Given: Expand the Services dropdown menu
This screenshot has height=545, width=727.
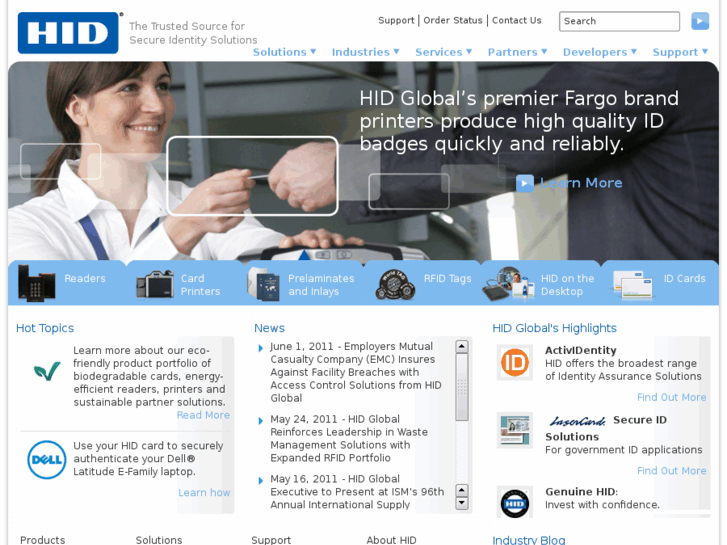Looking at the screenshot, I should [443, 52].
